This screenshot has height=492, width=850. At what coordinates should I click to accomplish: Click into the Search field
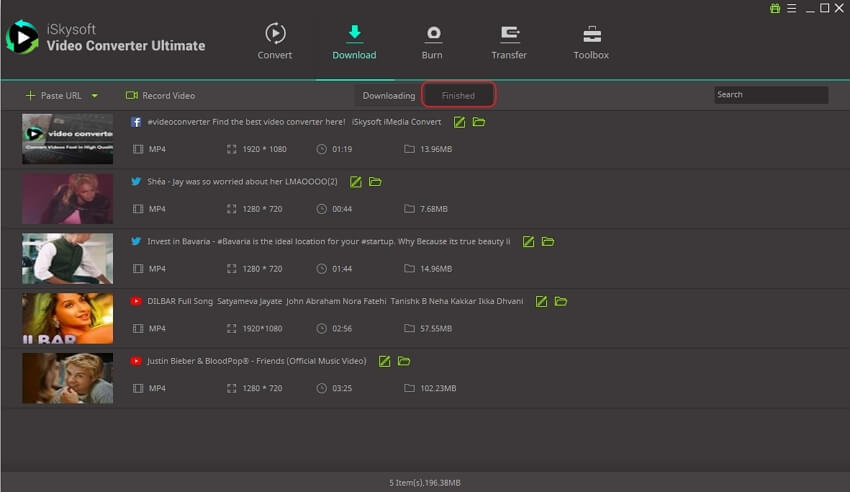point(770,95)
